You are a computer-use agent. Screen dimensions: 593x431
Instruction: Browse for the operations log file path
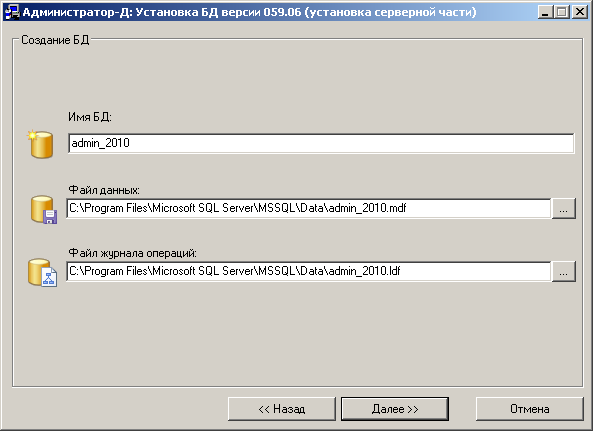click(564, 271)
